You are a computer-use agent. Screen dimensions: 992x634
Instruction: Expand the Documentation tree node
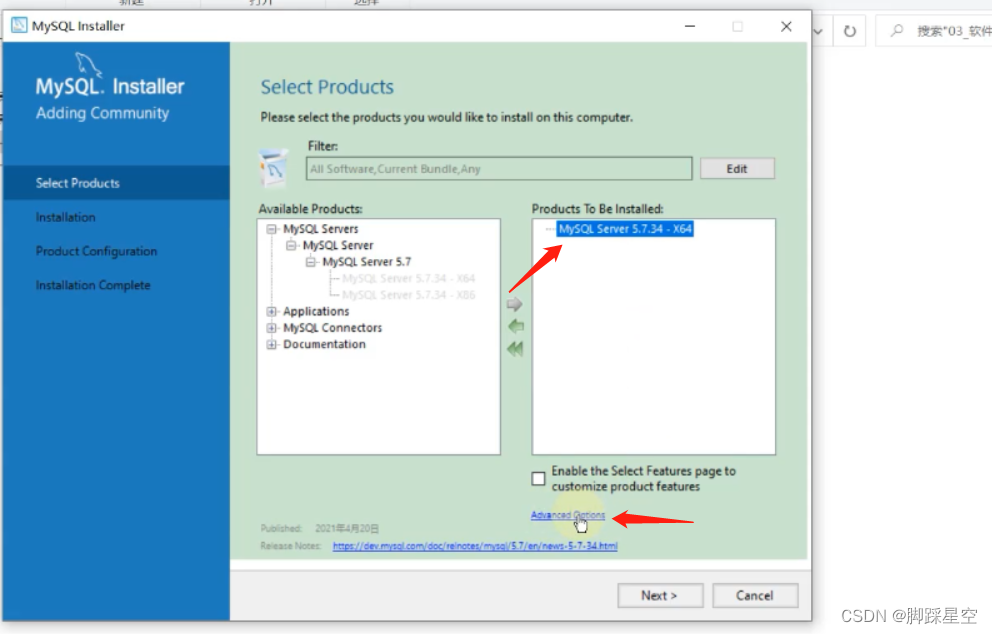(271, 344)
